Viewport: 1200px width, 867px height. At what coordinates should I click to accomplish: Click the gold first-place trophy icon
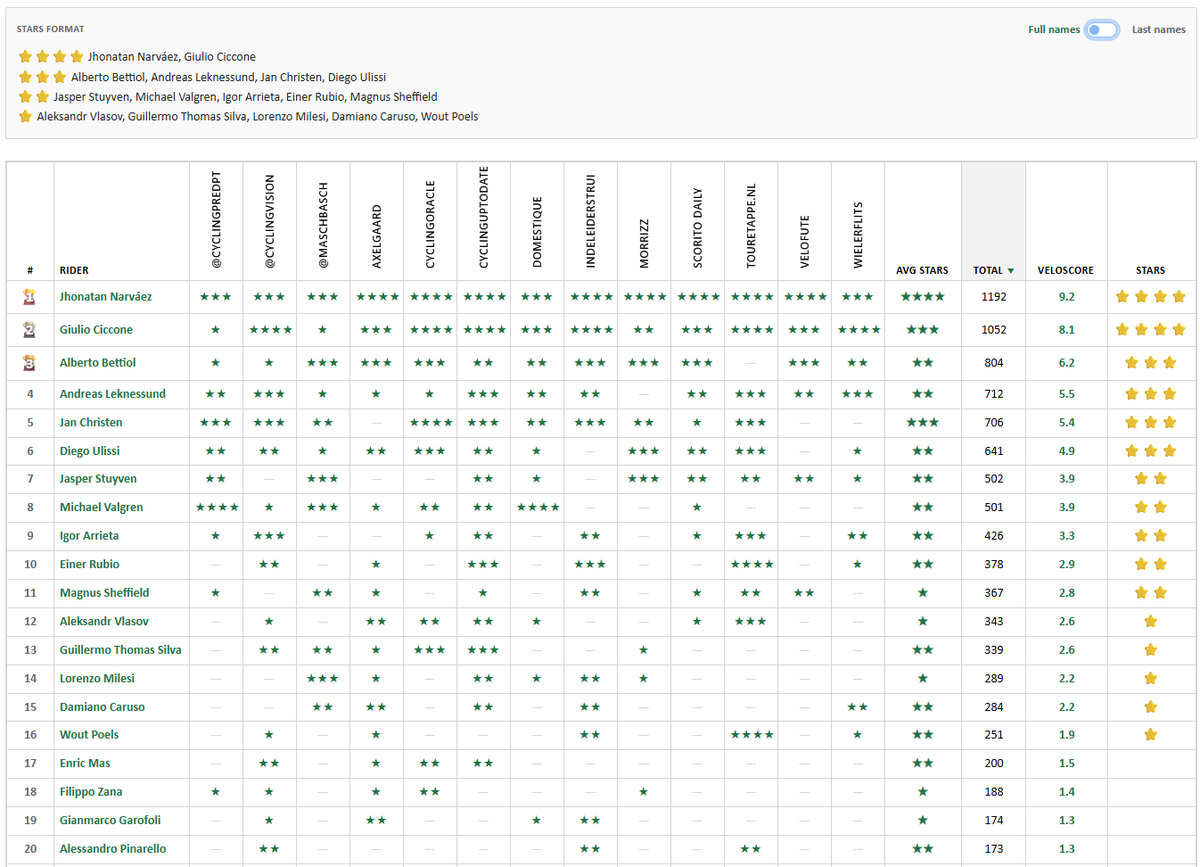[x=30, y=296]
